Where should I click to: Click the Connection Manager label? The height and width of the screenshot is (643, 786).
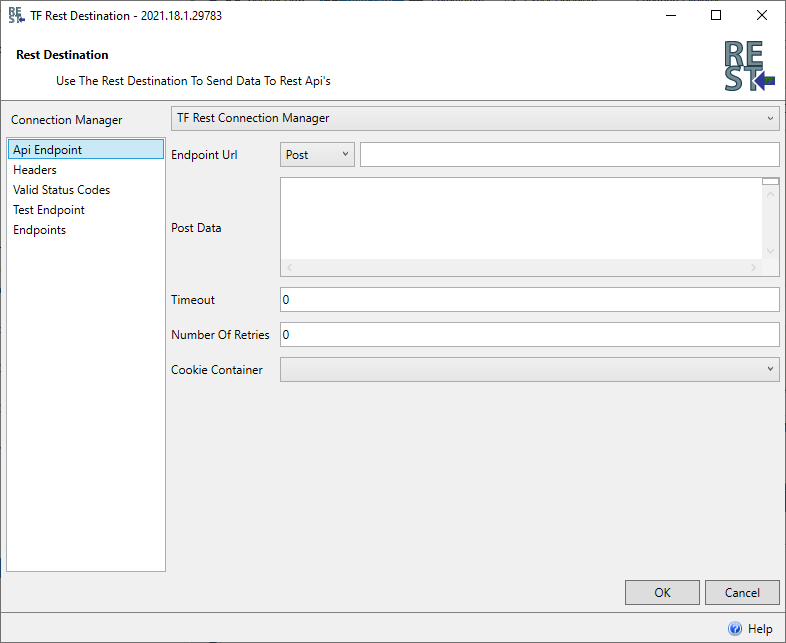(x=67, y=120)
